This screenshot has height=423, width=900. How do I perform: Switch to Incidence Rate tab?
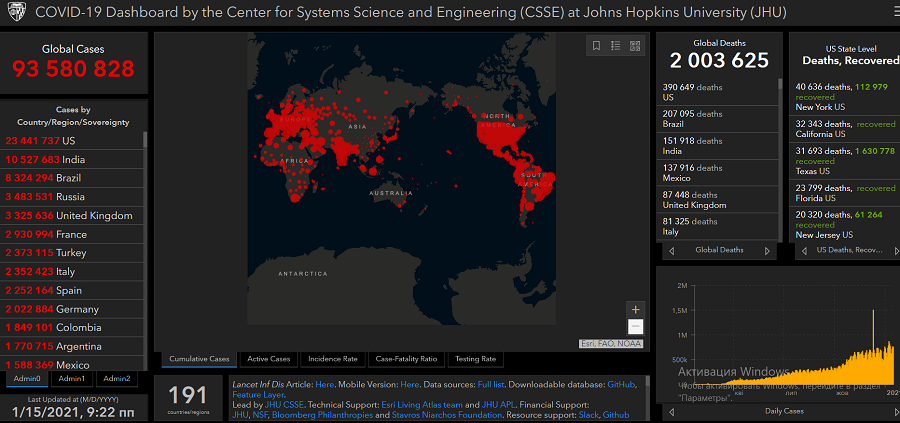333,359
